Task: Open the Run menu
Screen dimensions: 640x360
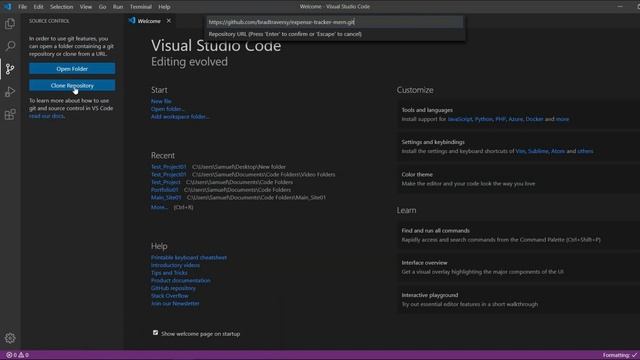Action: (118, 7)
